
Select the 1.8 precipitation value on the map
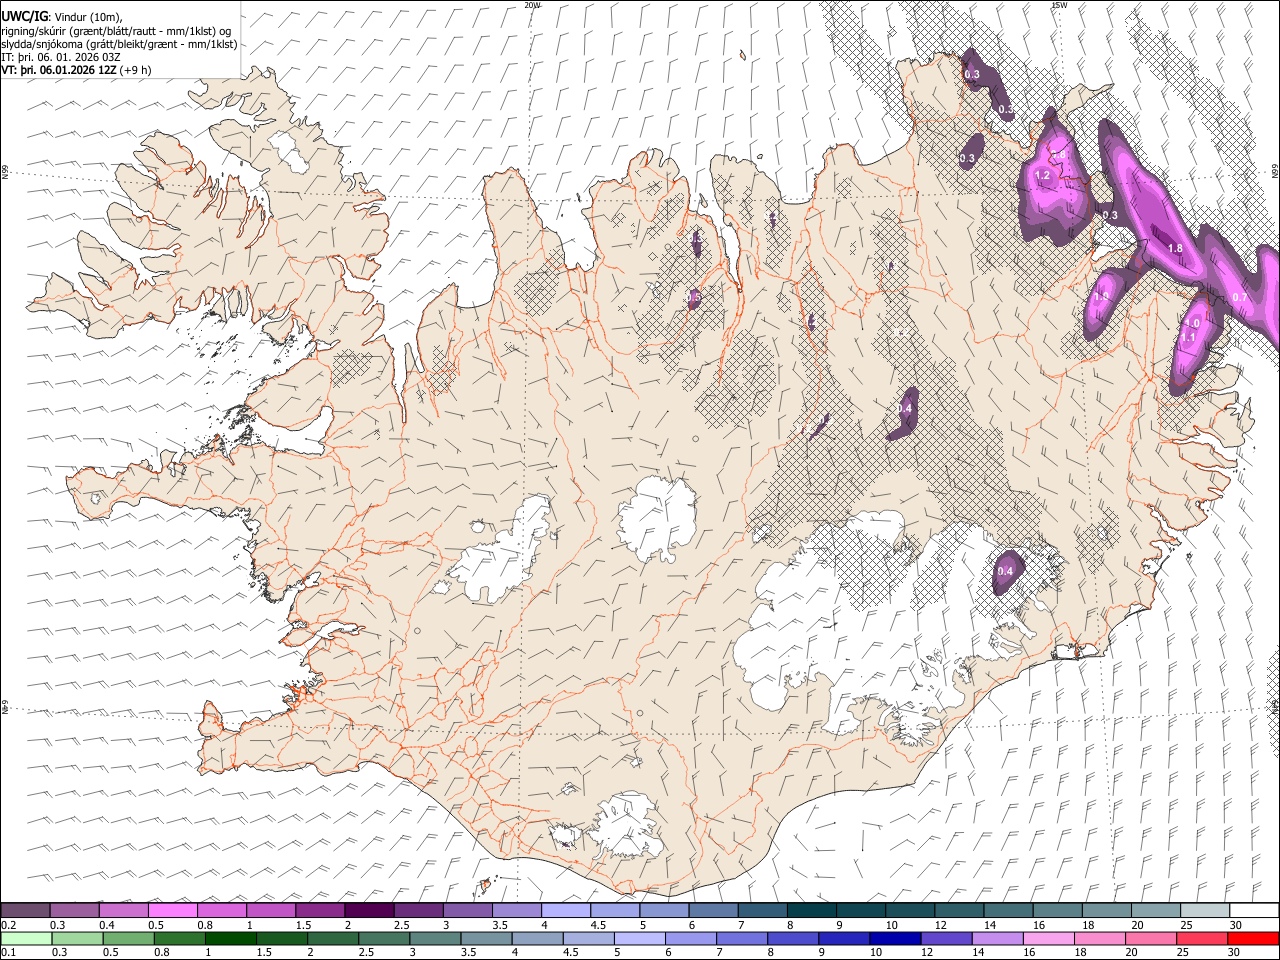click(x=1176, y=249)
